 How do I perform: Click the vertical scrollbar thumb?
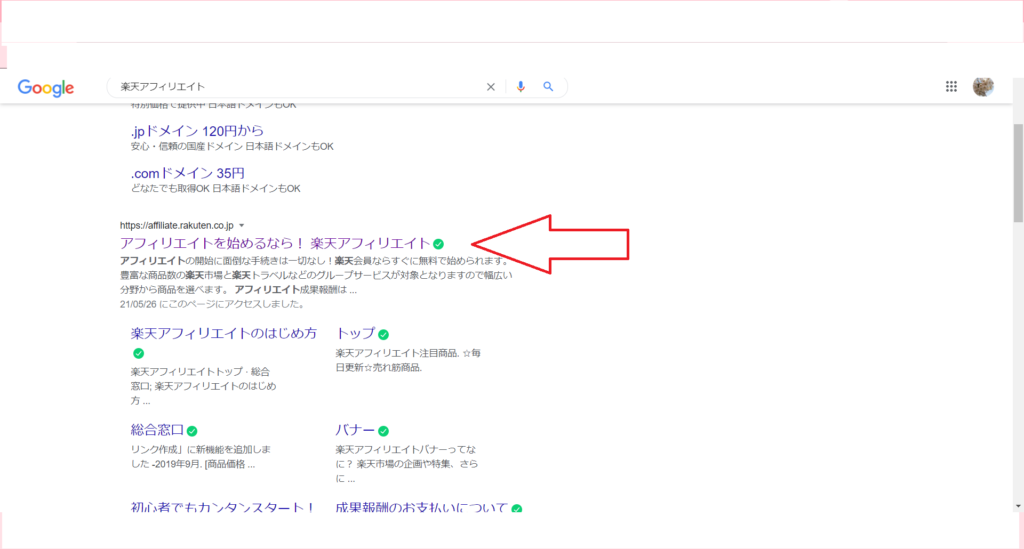tap(1018, 173)
